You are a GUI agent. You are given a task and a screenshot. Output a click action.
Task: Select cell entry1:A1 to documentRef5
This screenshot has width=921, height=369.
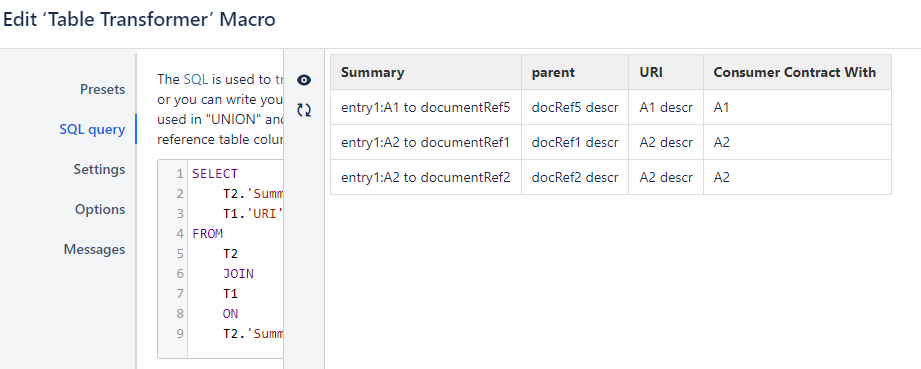pyautogui.click(x=426, y=108)
